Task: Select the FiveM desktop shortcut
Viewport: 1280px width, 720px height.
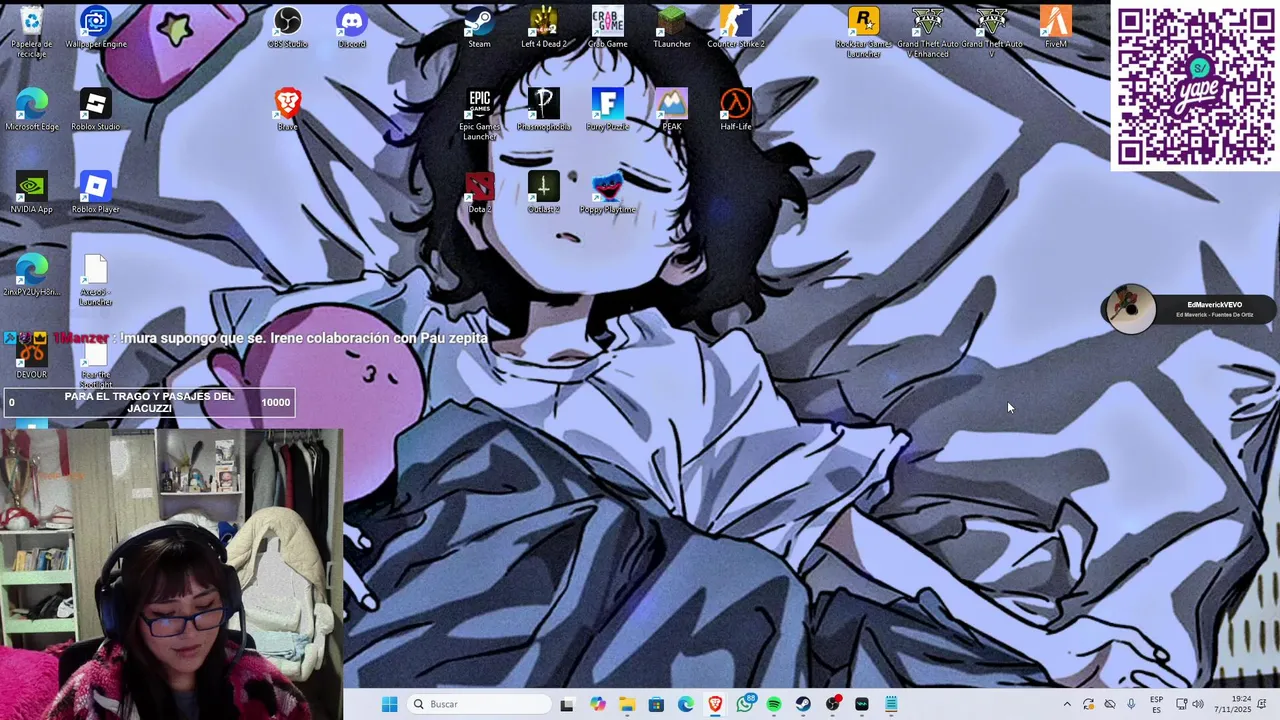Action: pyautogui.click(x=1056, y=27)
